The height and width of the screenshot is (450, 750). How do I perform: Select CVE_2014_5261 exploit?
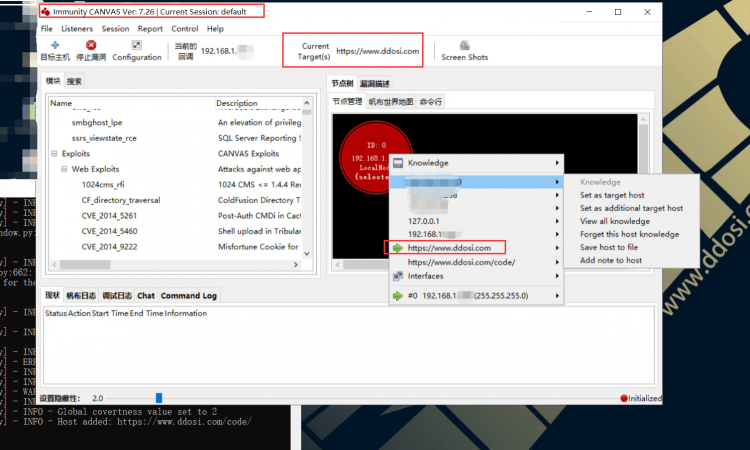[x=109, y=216]
